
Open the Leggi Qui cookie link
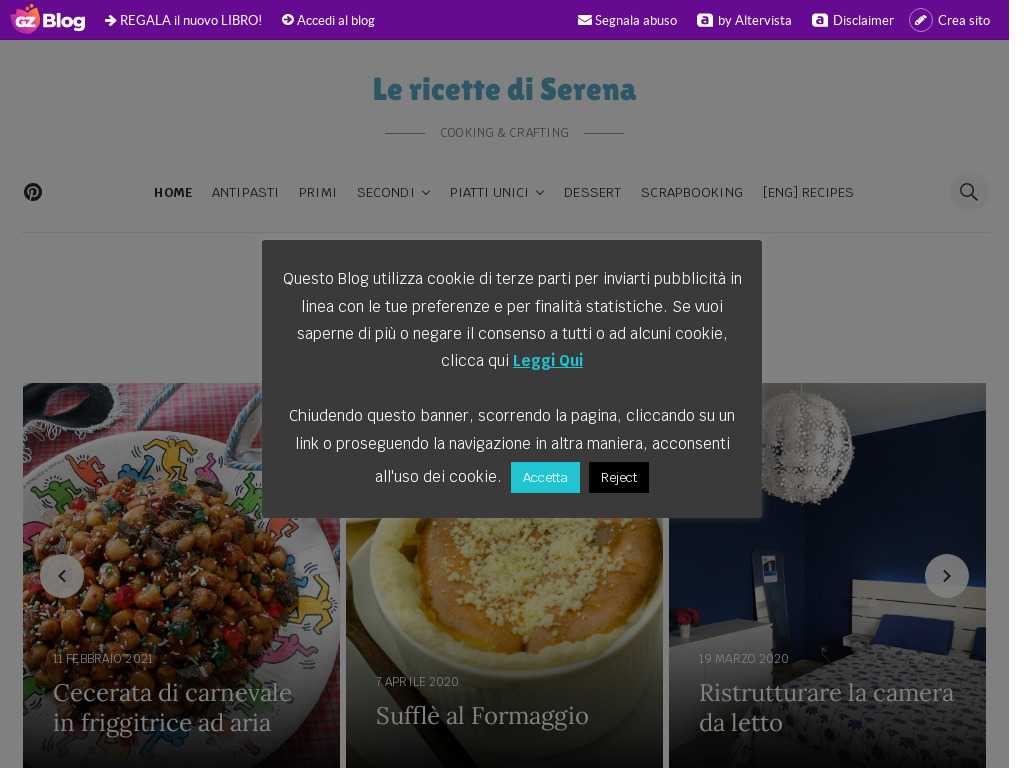(548, 360)
